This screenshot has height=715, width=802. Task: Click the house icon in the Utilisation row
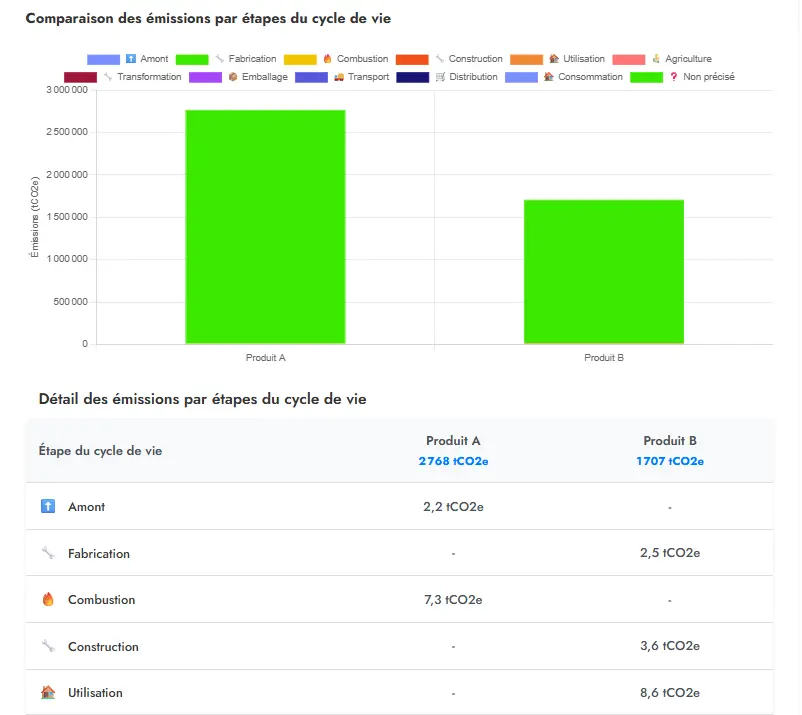coord(48,693)
